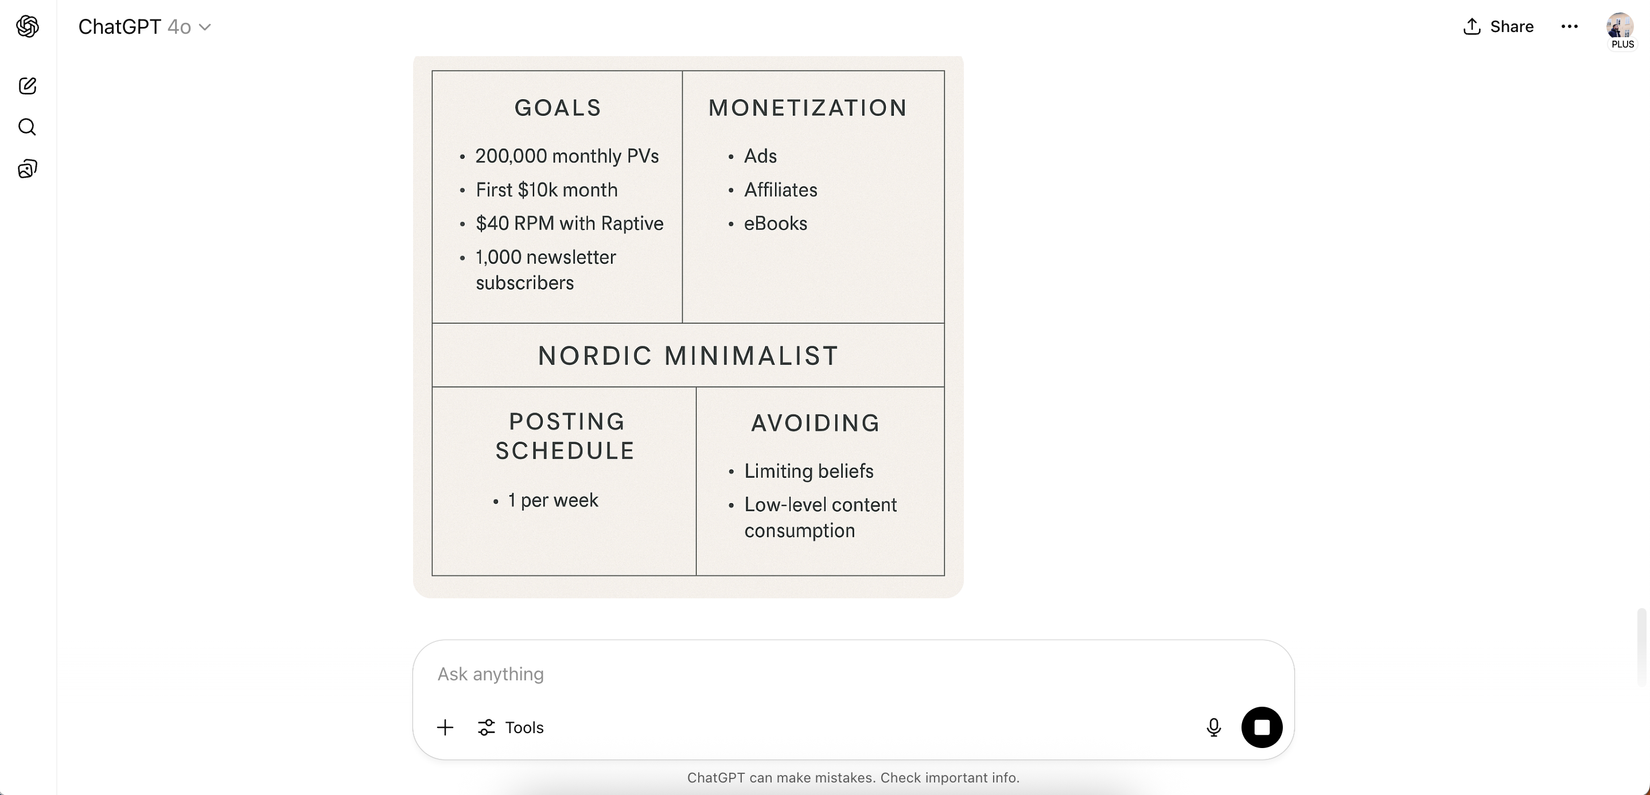The image size is (1650, 795).
Task: Stop the response generation
Action: [x=1261, y=727]
